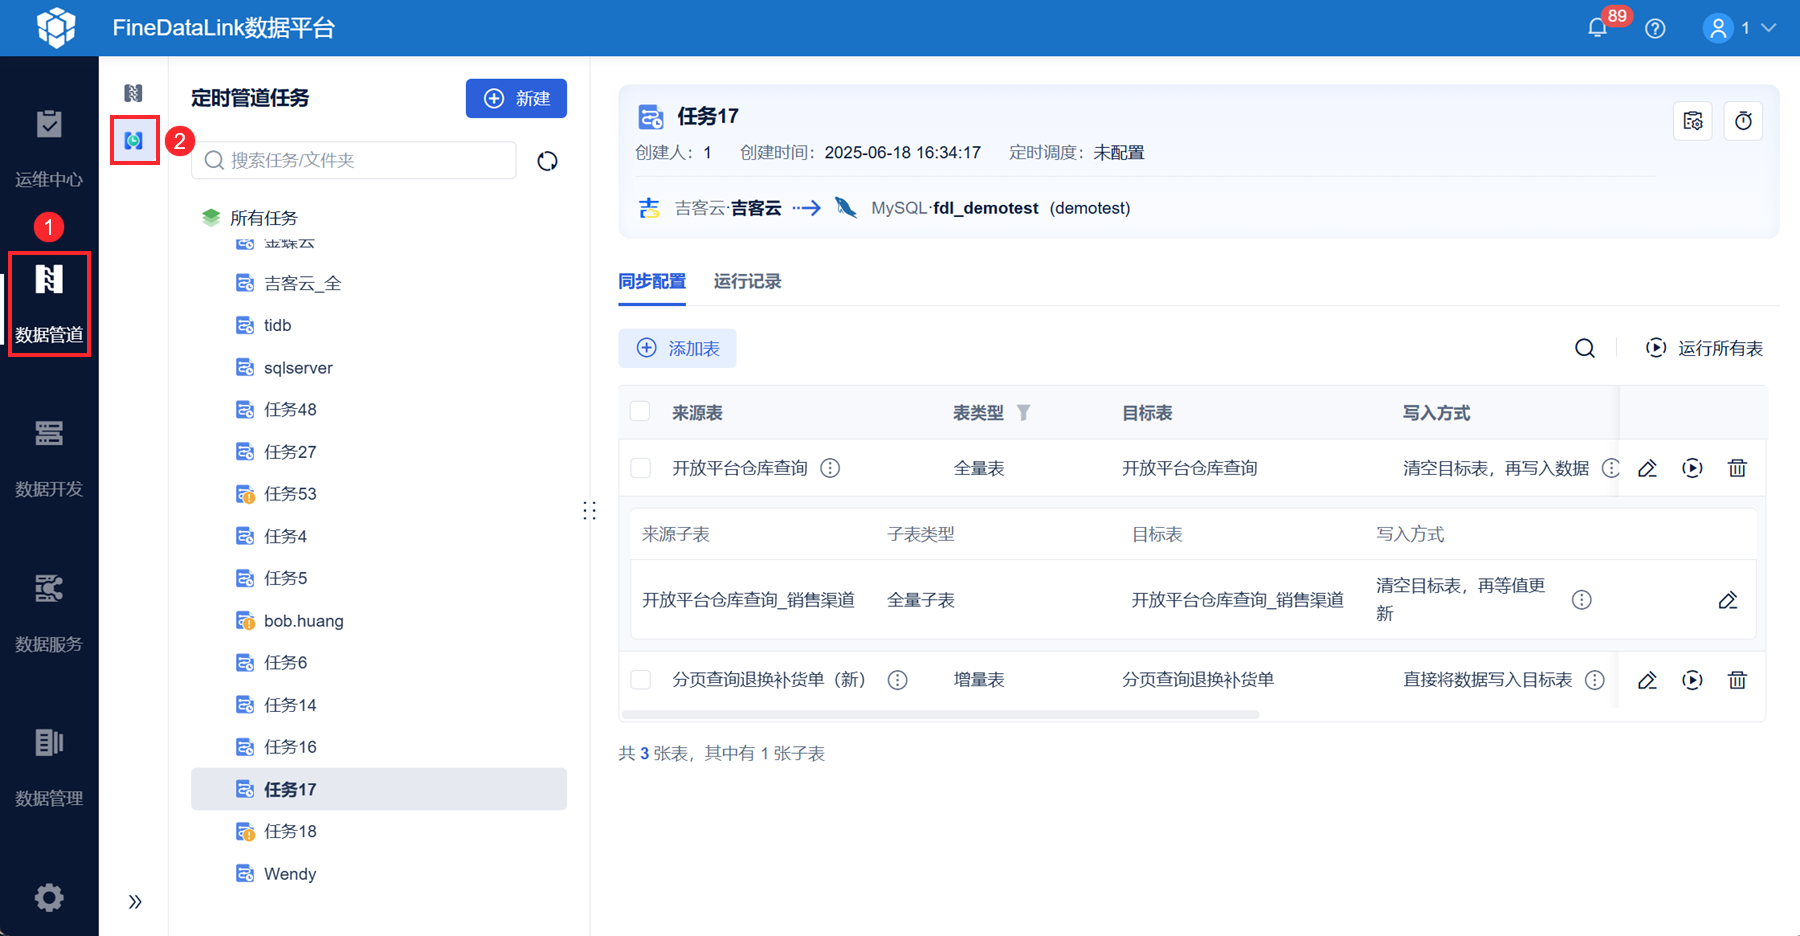
Task: Select the scheduled pipeline tasks icon
Action: (134, 141)
